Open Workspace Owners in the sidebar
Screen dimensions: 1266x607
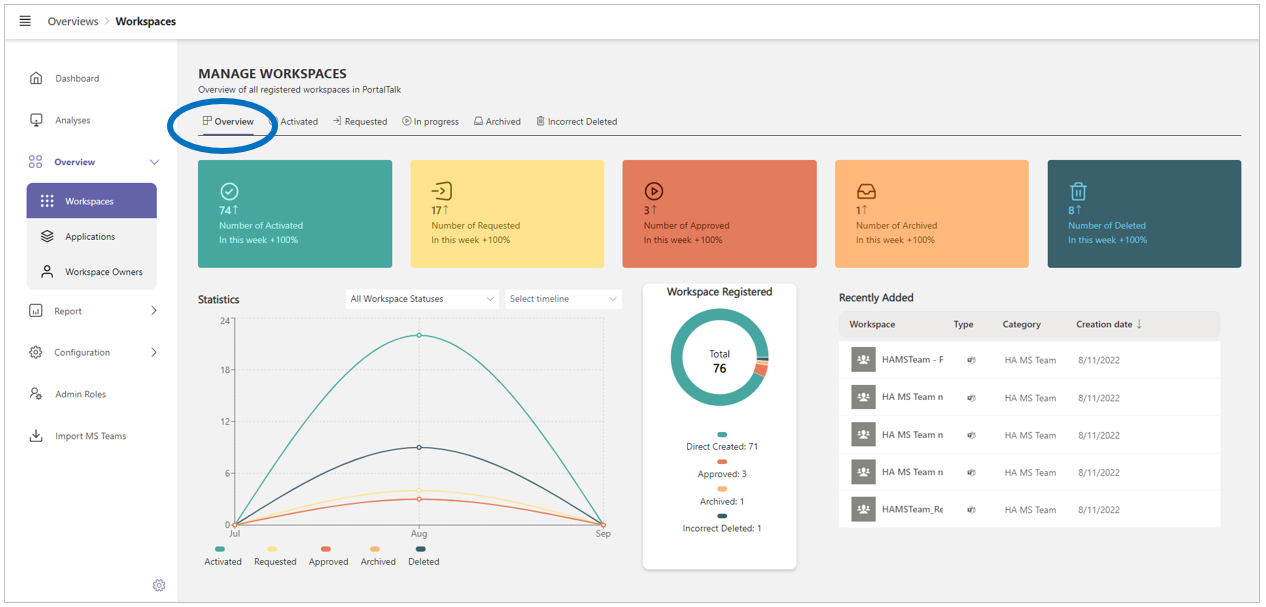point(103,272)
